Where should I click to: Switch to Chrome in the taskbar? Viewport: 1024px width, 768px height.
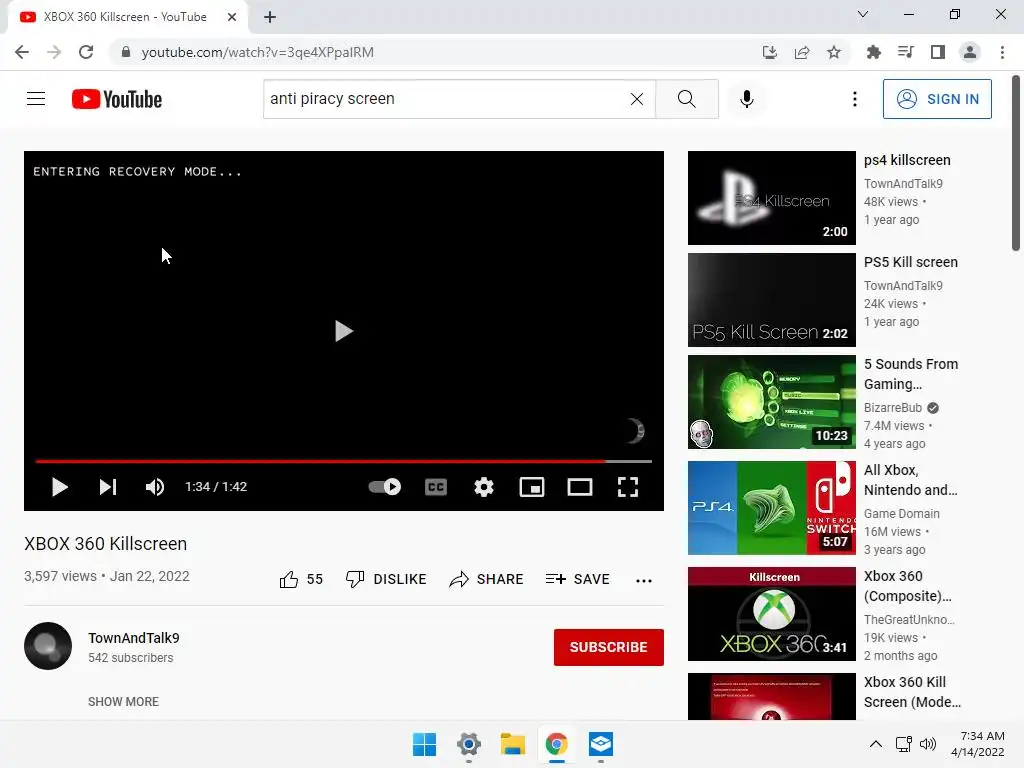coord(556,744)
